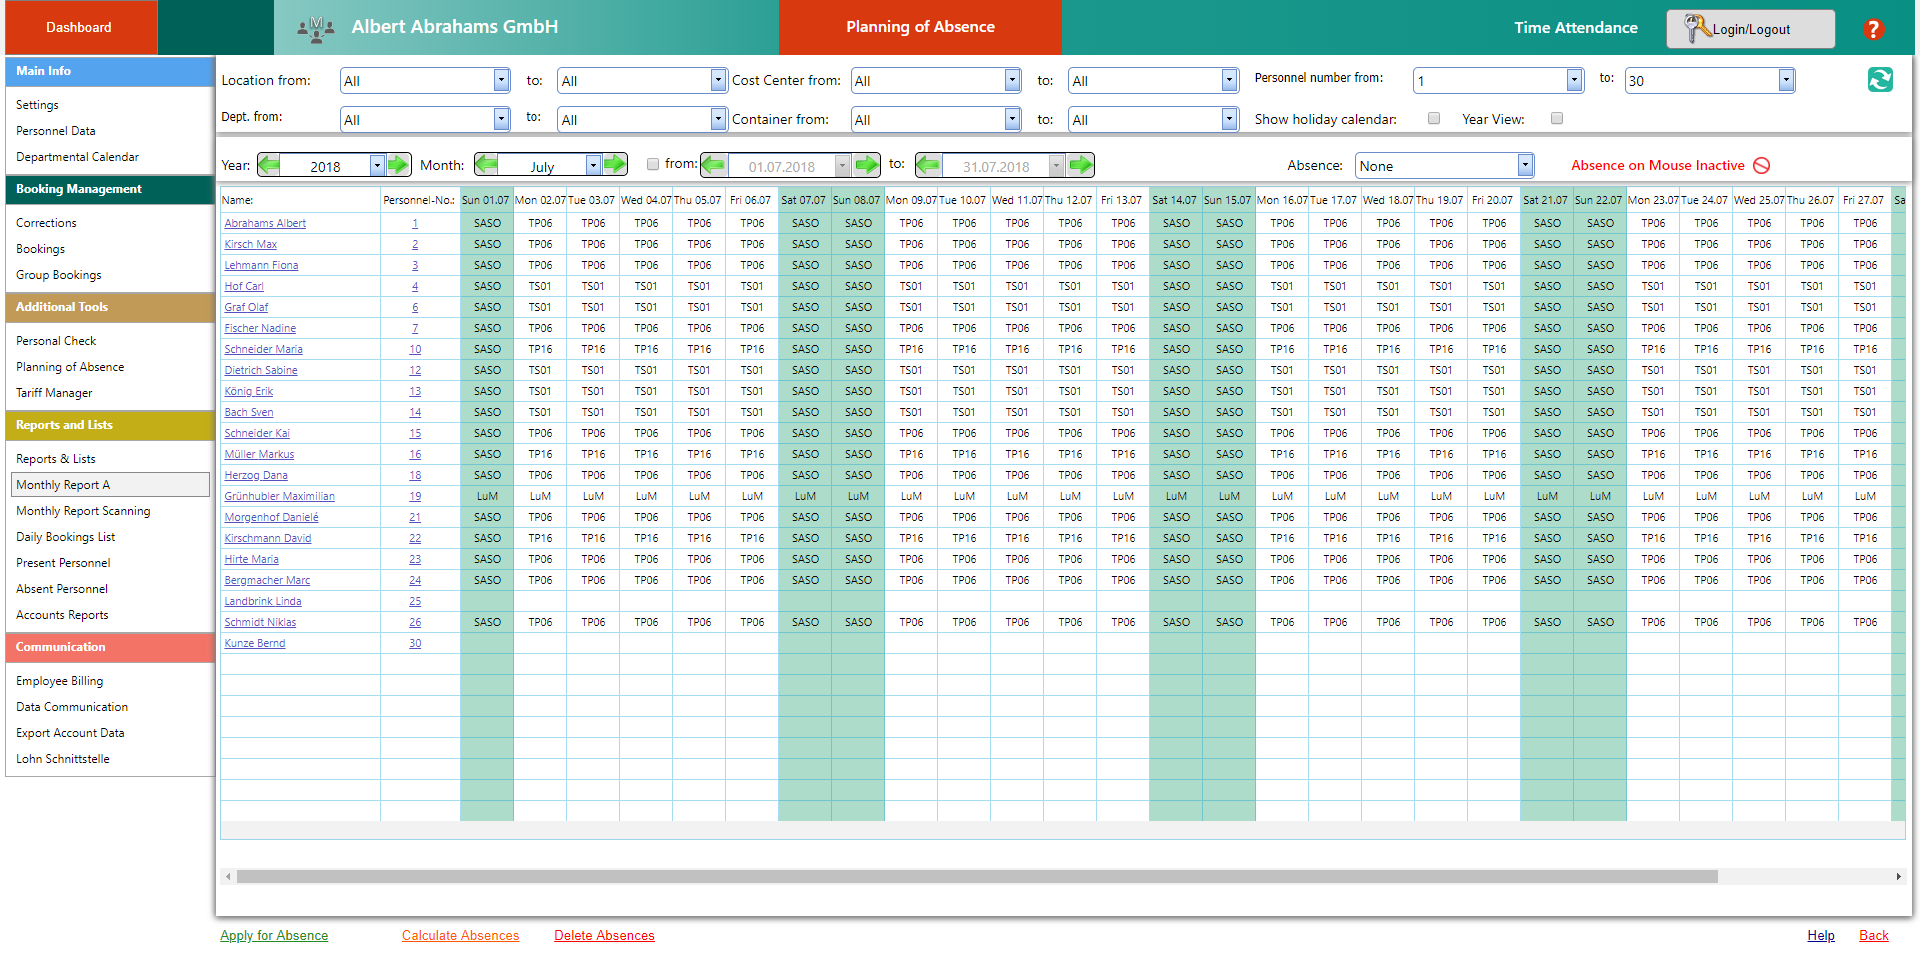Click the horizontal scrollbar thumb
Image resolution: width=1920 pixels, height=974 pixels.
tap(977, 877)
